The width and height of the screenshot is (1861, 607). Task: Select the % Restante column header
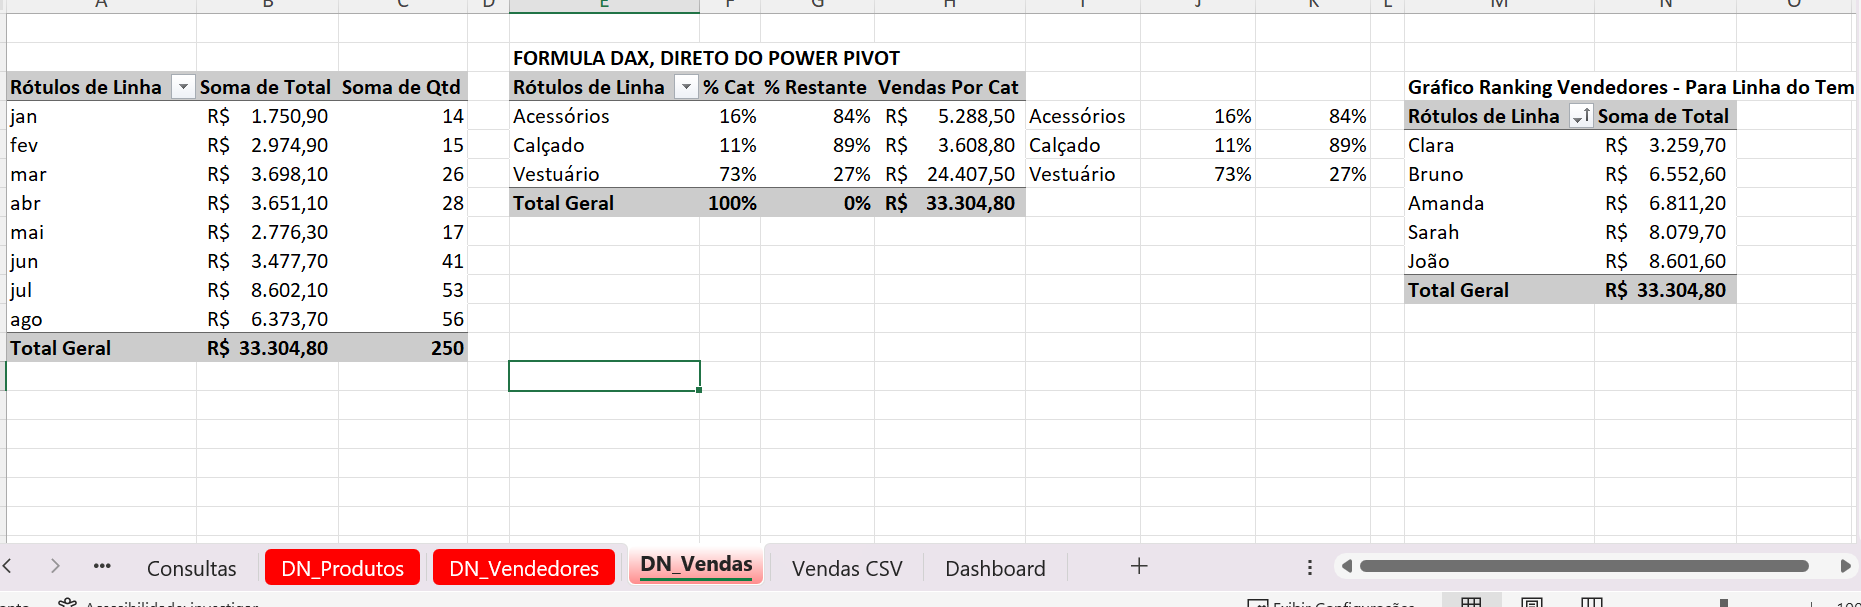817,87
